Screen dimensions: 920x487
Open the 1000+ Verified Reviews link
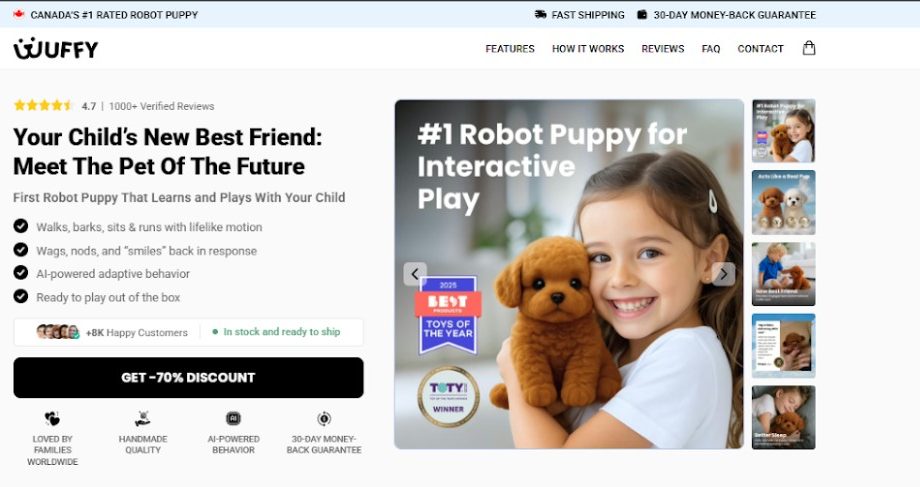(x=161, y=106)
